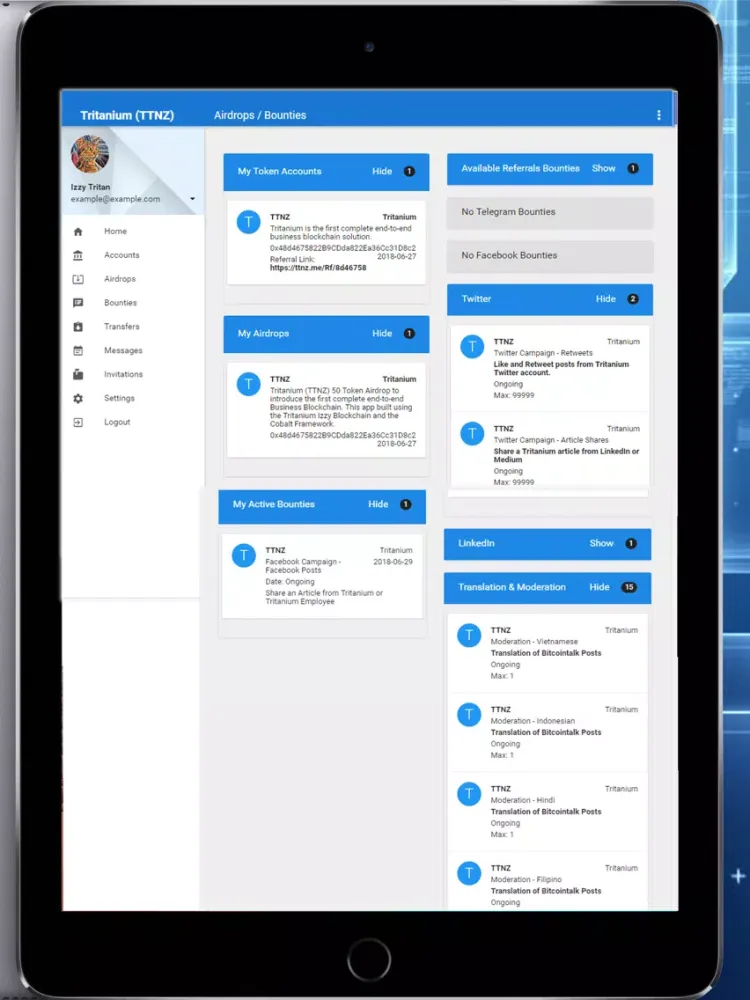Show Available Referrals Bounties section
This screenshot has width=750, height=1000.
pyautogui.click(x=603, y=168)
